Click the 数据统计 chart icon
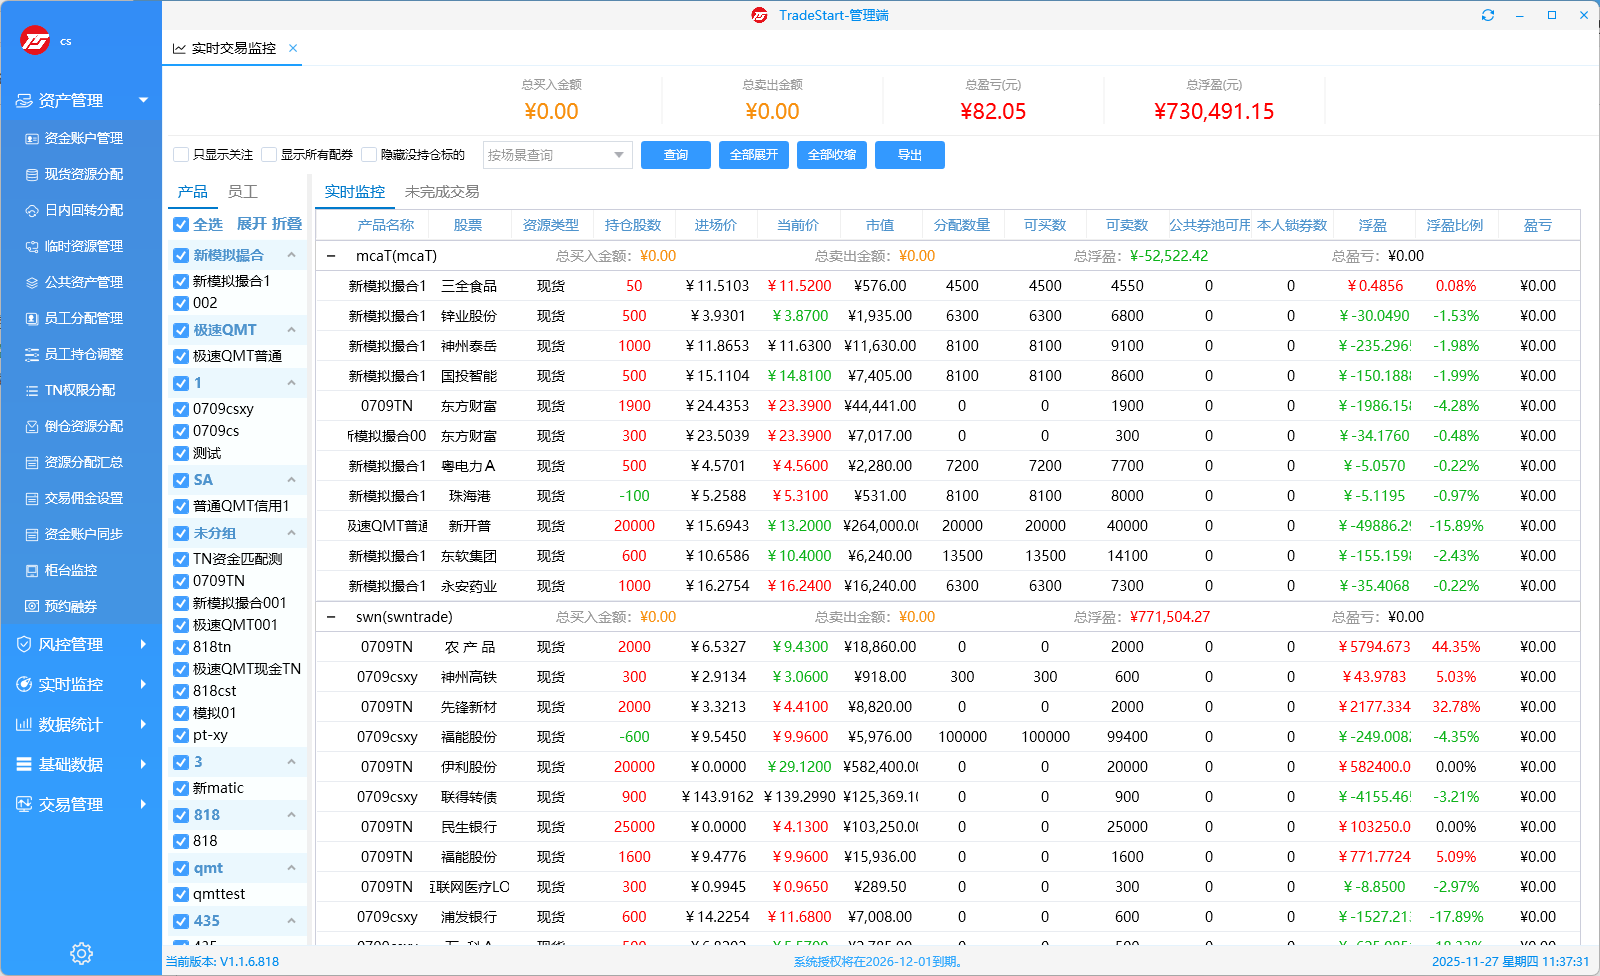This screenshot has height=976, width=1600. 24,725
